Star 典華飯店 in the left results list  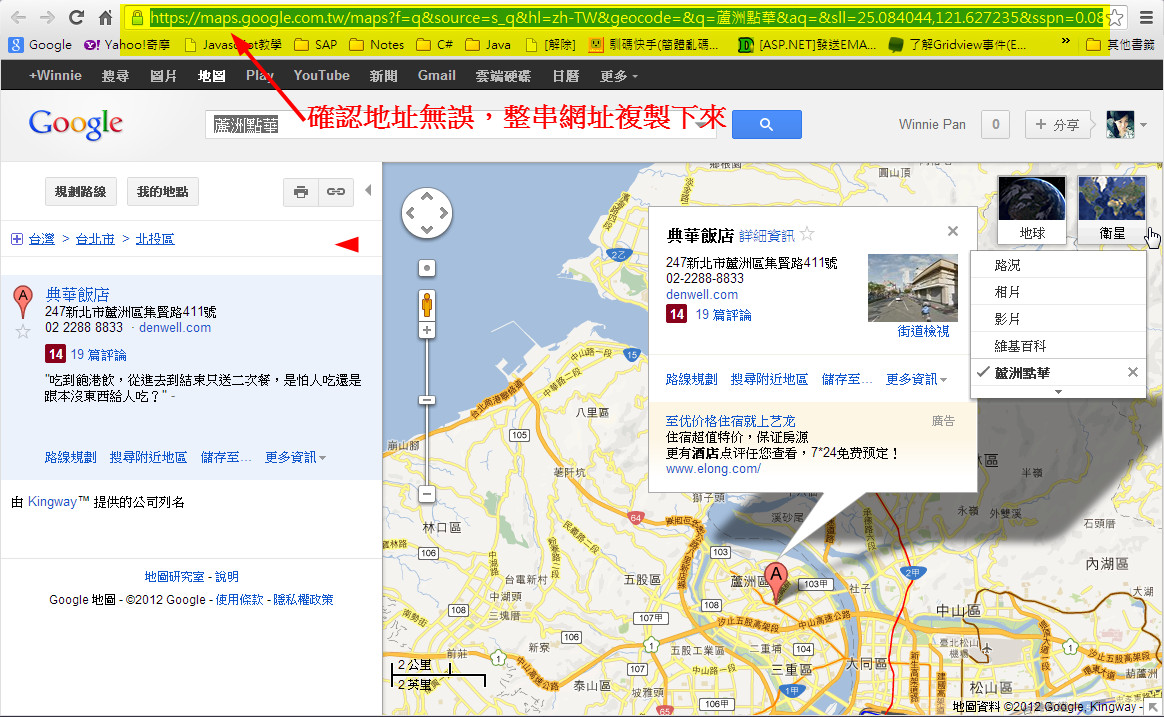coord(23,332)
